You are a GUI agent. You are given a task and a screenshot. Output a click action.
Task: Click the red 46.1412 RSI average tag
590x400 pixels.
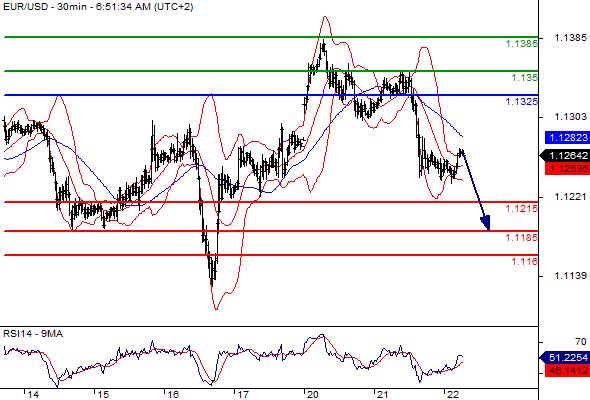[567, 371]
